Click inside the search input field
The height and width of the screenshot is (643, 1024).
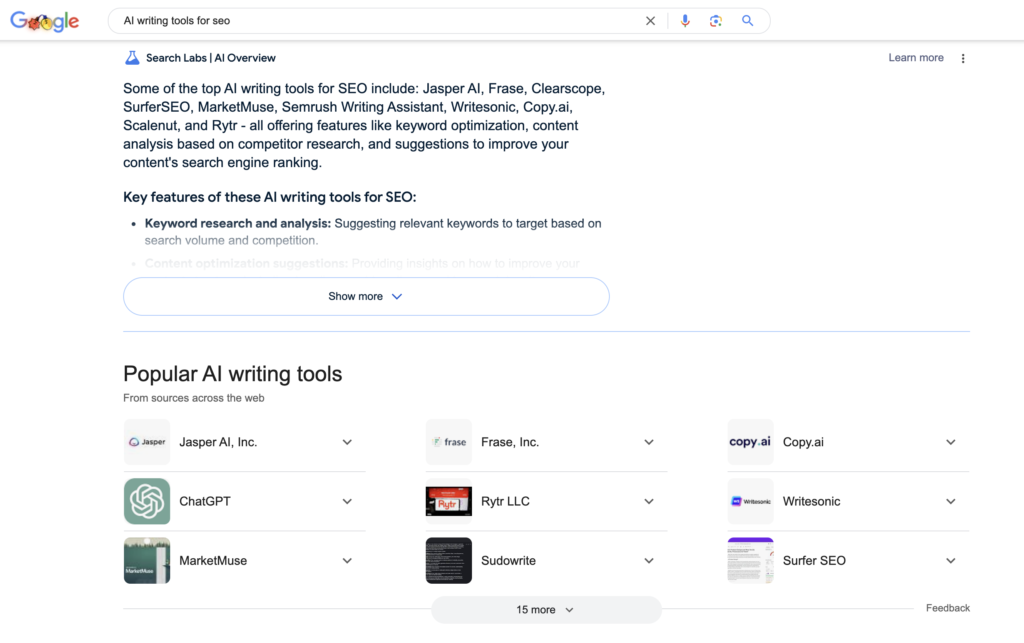(300, 20)
